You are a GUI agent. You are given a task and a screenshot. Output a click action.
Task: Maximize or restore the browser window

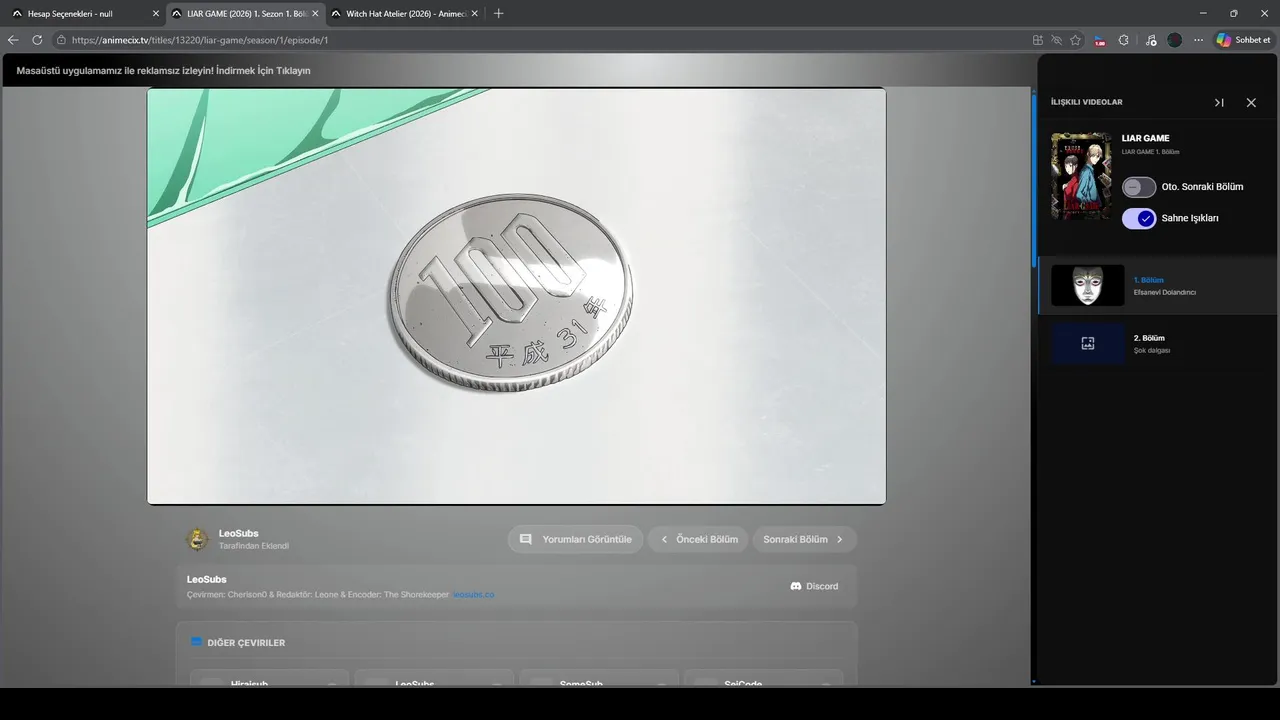coord(1233,13)
